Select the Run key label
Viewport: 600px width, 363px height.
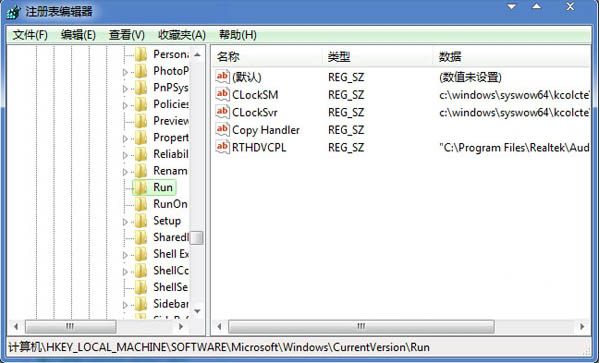click(163, 187)
